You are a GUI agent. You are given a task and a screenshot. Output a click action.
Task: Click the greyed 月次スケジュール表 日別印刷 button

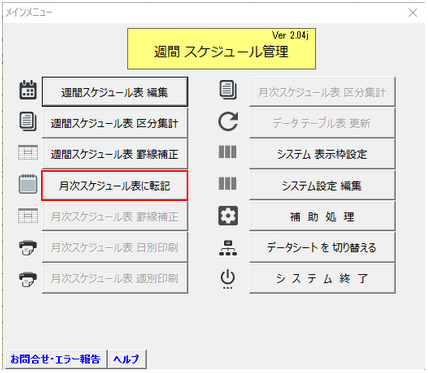coord(115,247)
